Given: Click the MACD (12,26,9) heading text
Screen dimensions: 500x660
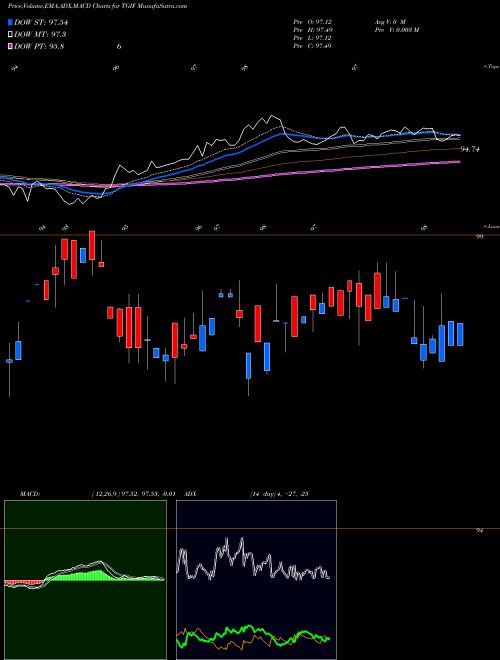Looking at the screenshot, I should tap(97, 494).
